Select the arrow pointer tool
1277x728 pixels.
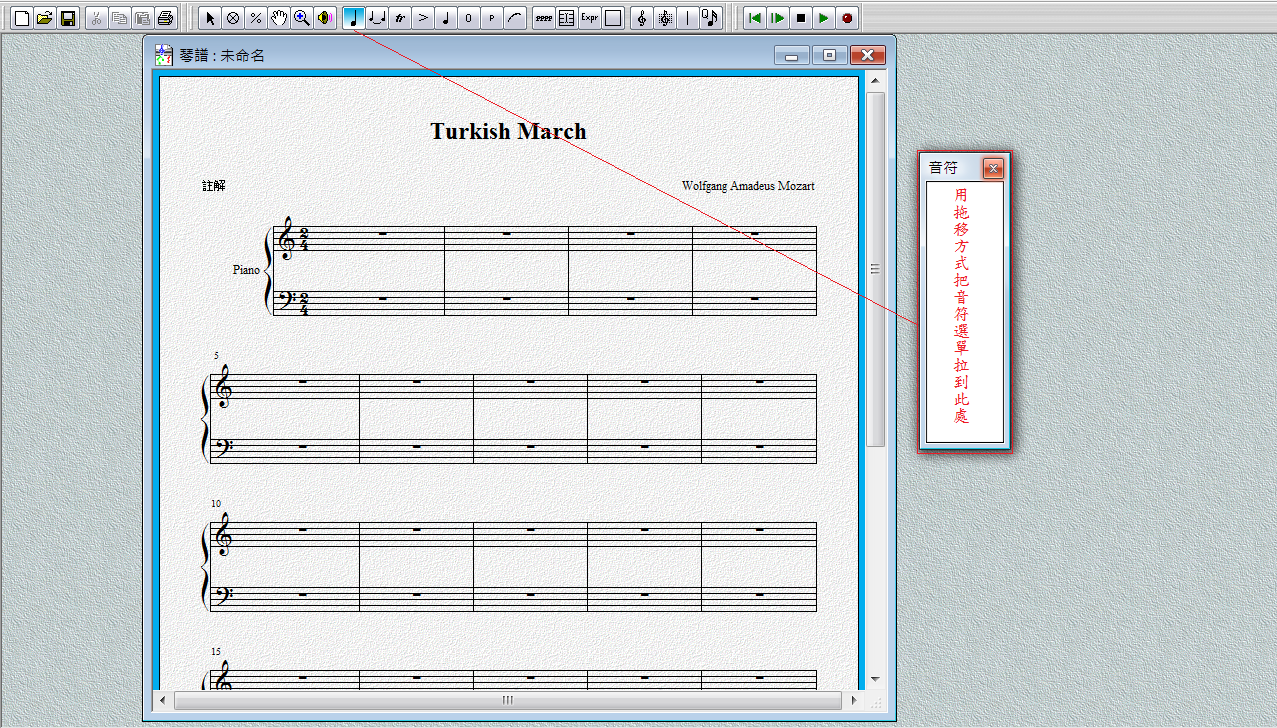click(210, 18)
